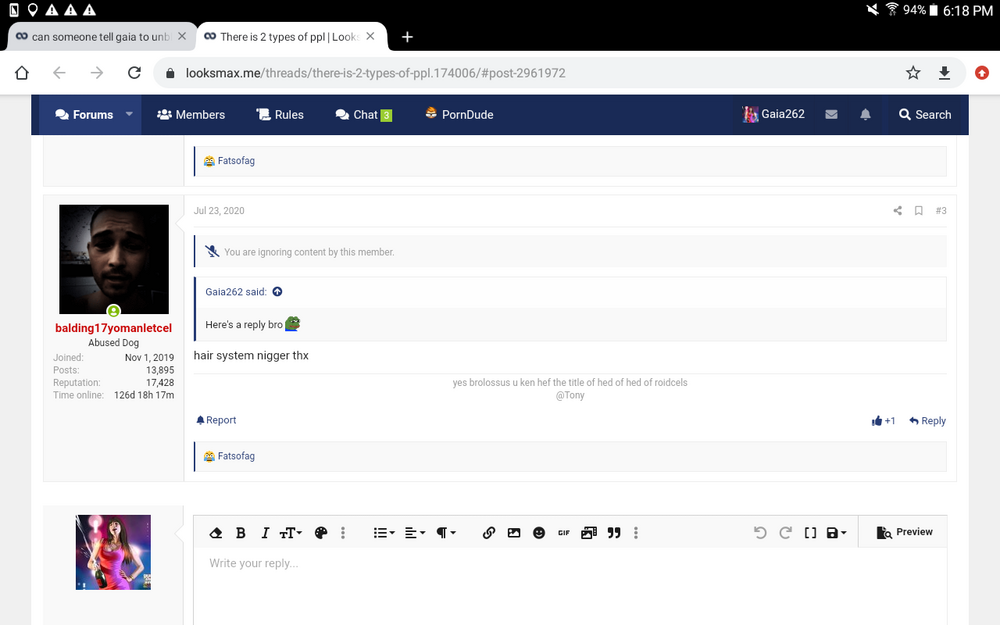This screenshot has width=1000, height=625.
Task: Open the Rules page
Action: coord(280,115)
